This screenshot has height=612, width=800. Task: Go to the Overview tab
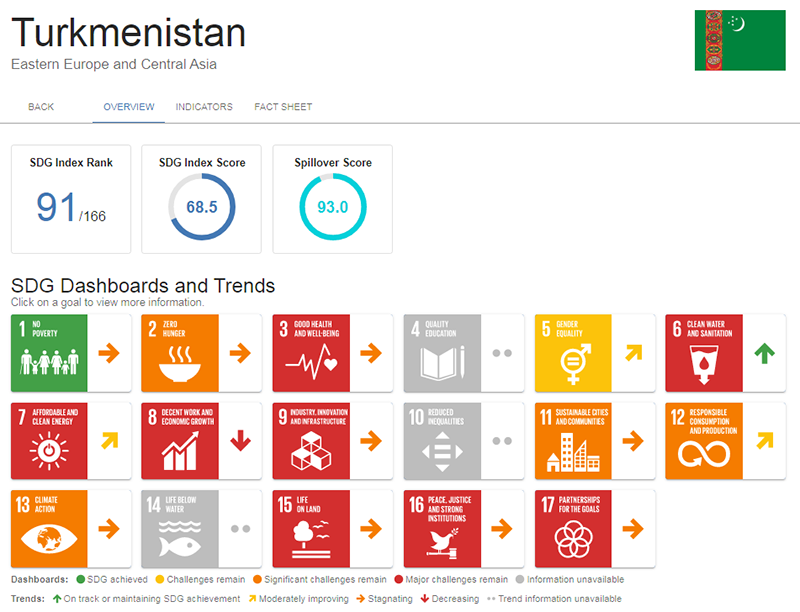(129, 107)
